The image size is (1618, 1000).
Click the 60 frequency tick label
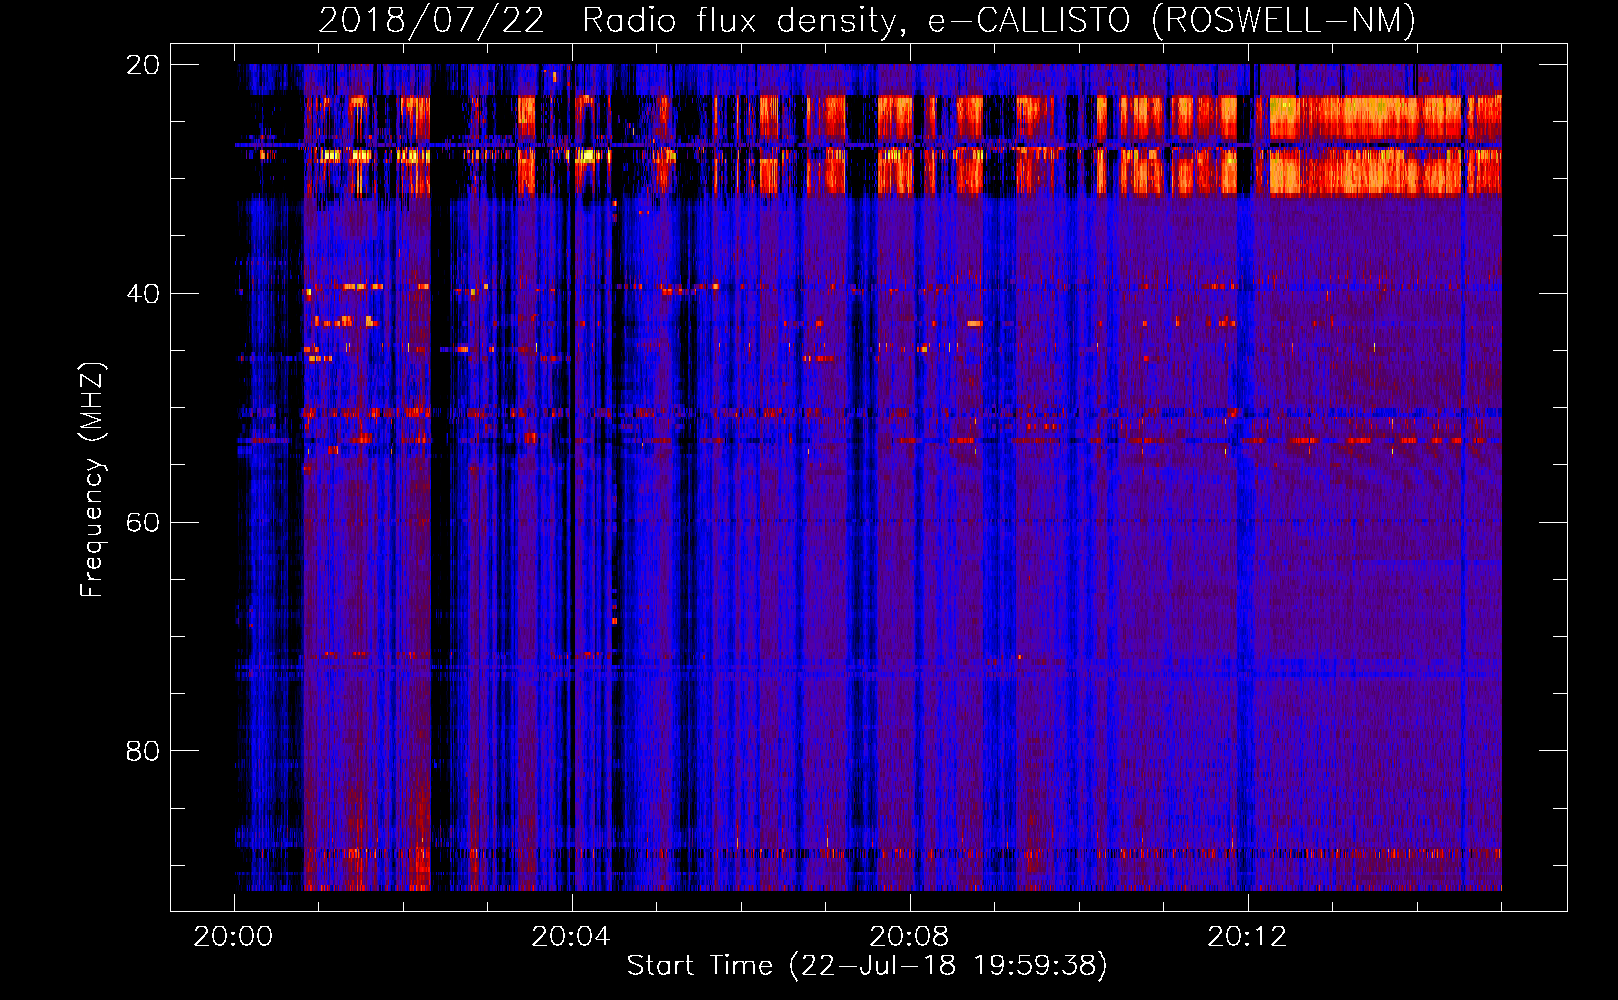tap(143, 523)
